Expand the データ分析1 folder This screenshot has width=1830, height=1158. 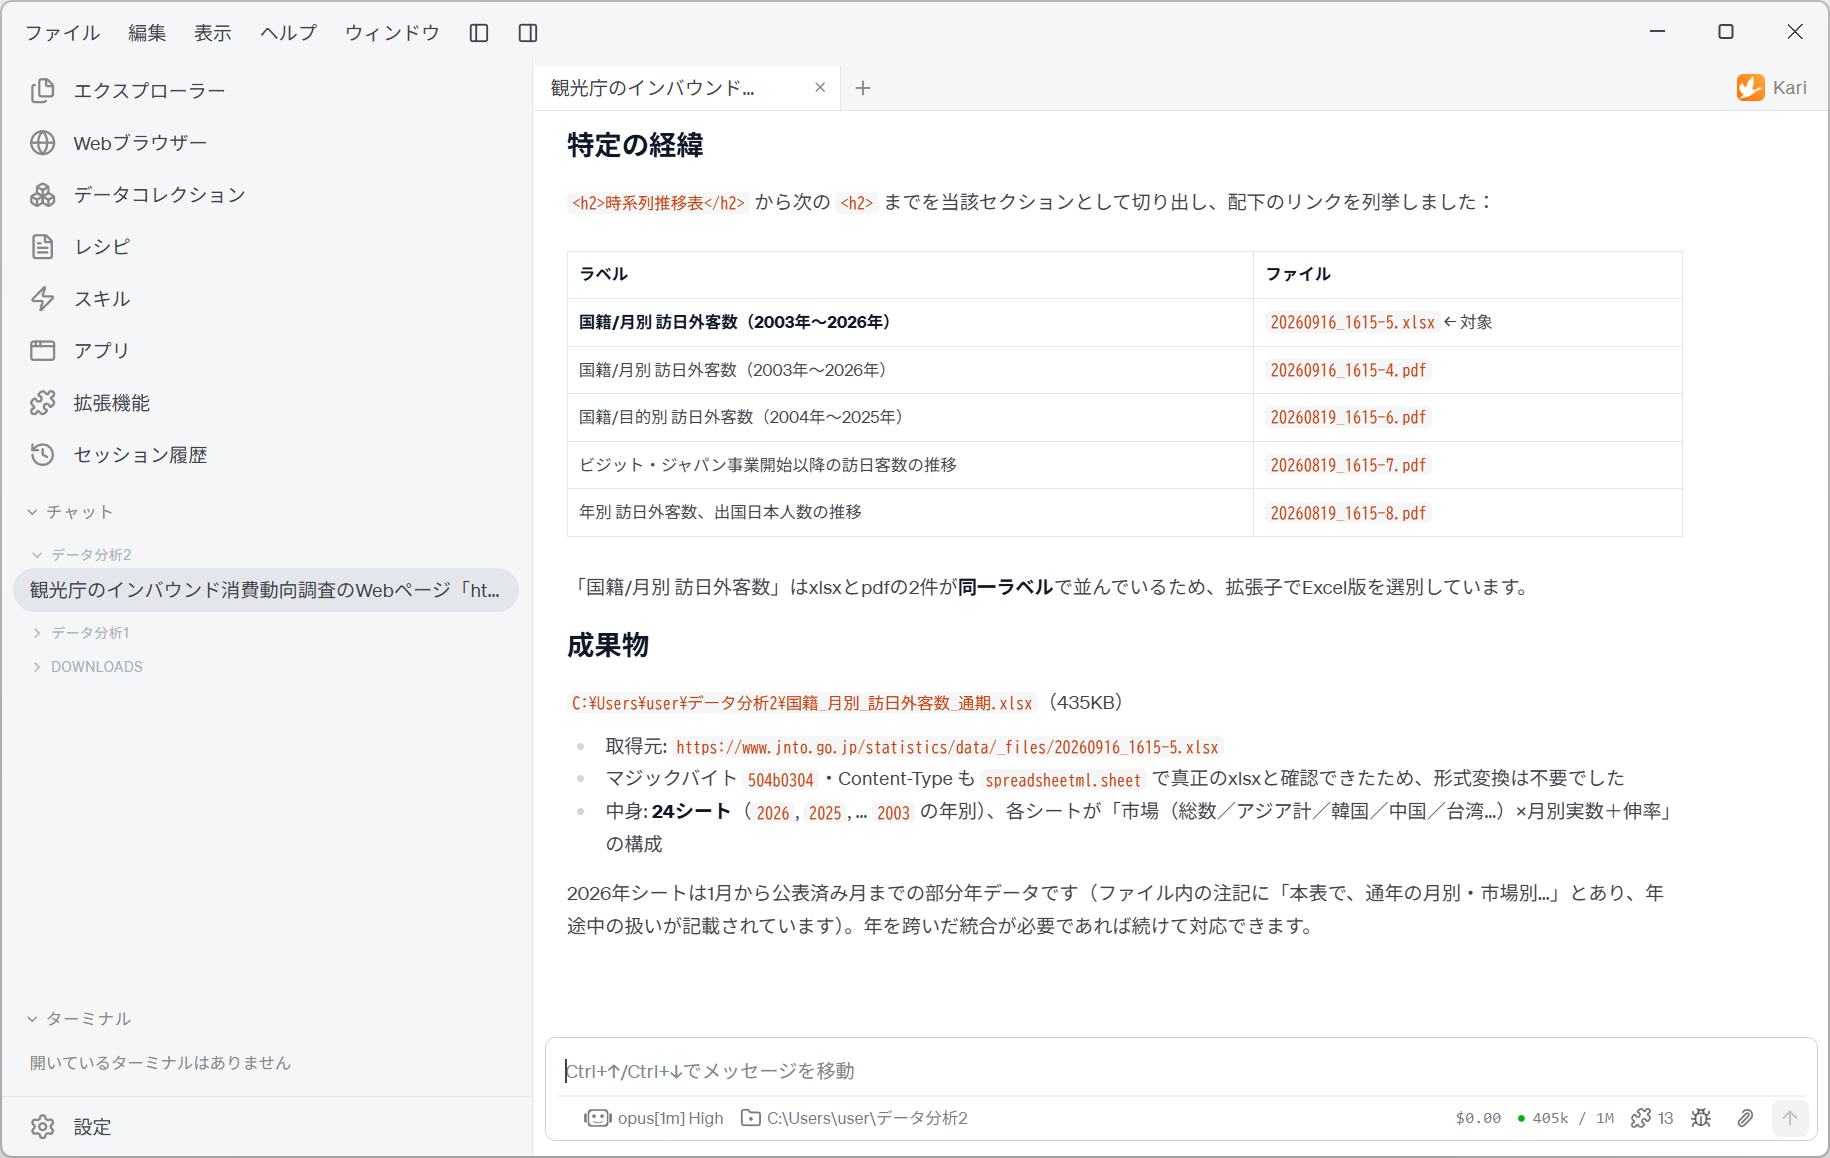pyautogui.click(x=81, y=633)
